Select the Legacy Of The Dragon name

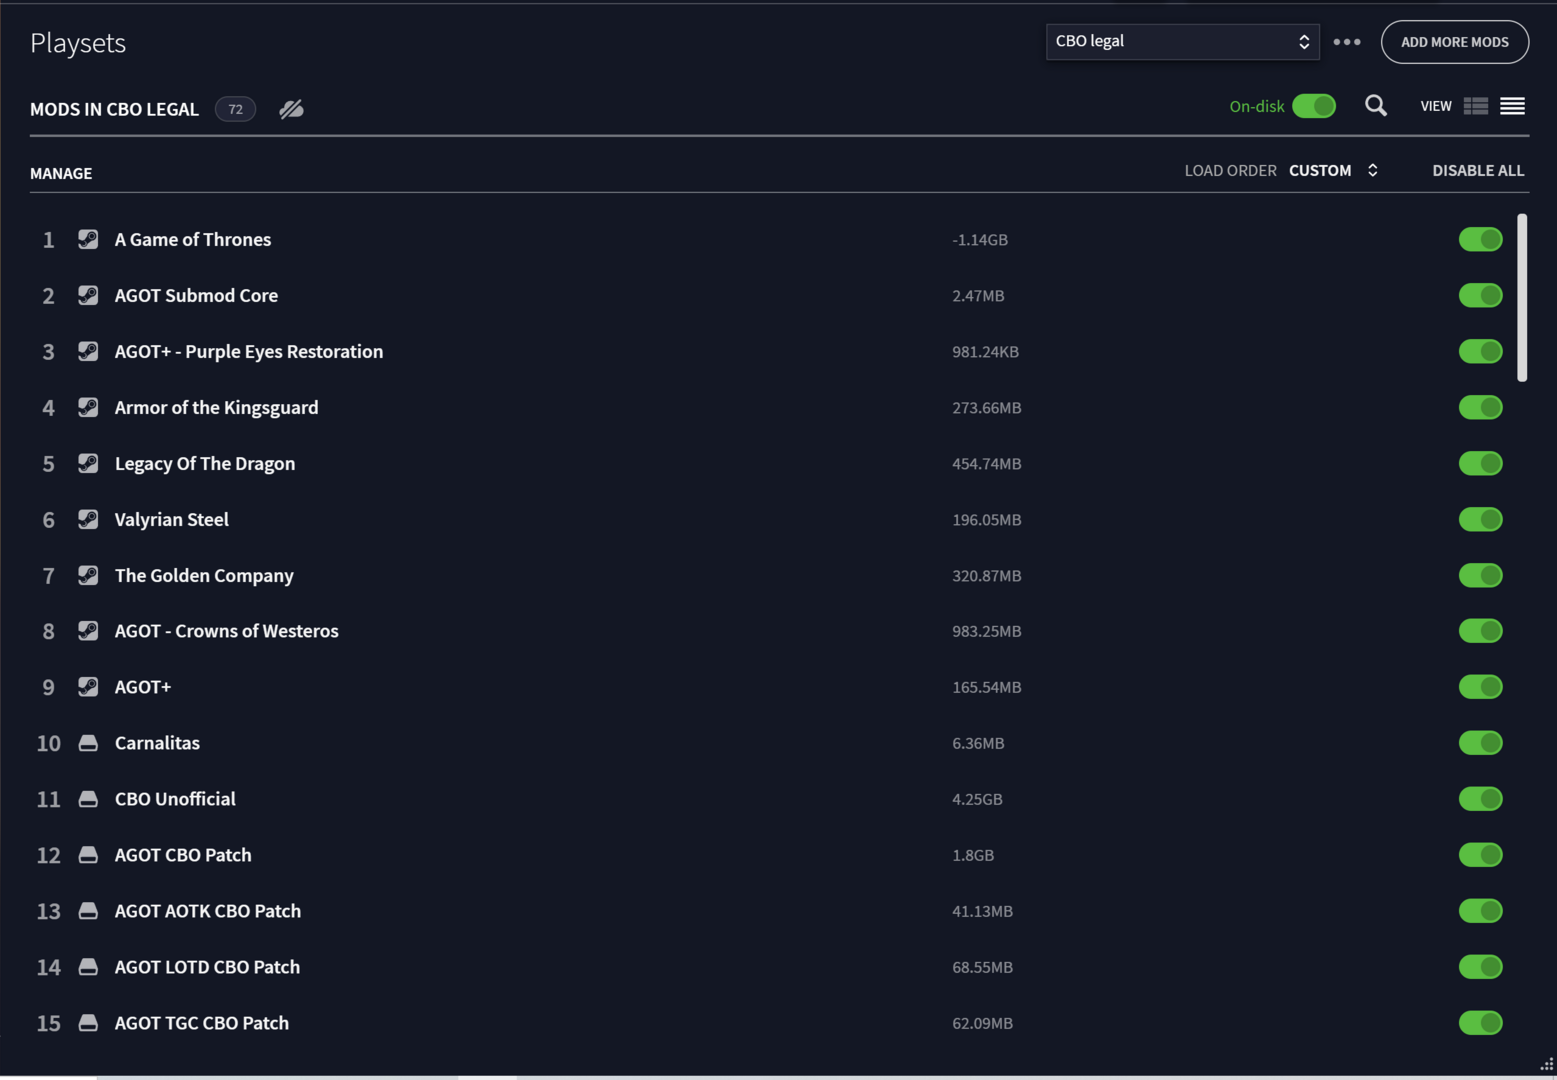point(205,463)
